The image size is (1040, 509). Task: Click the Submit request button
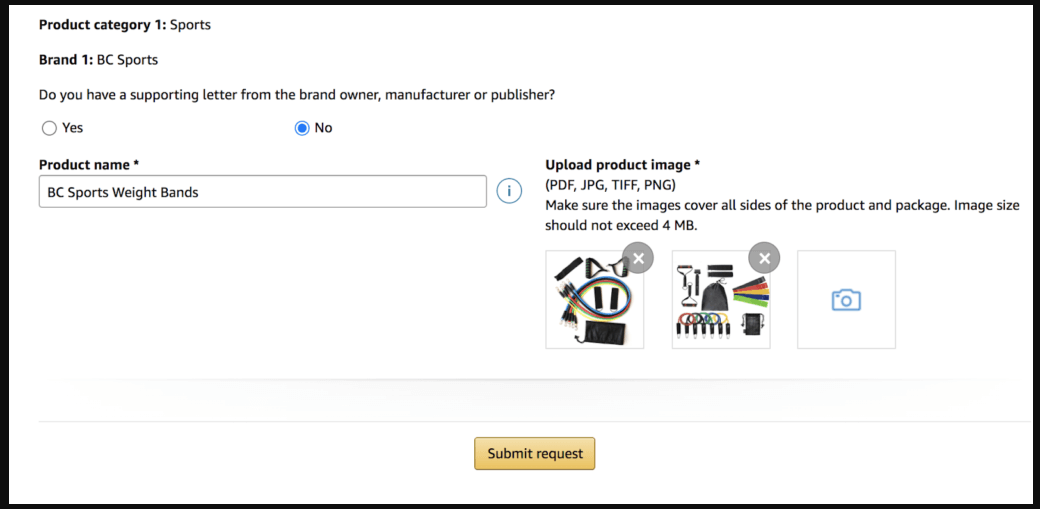coord(535,454)
